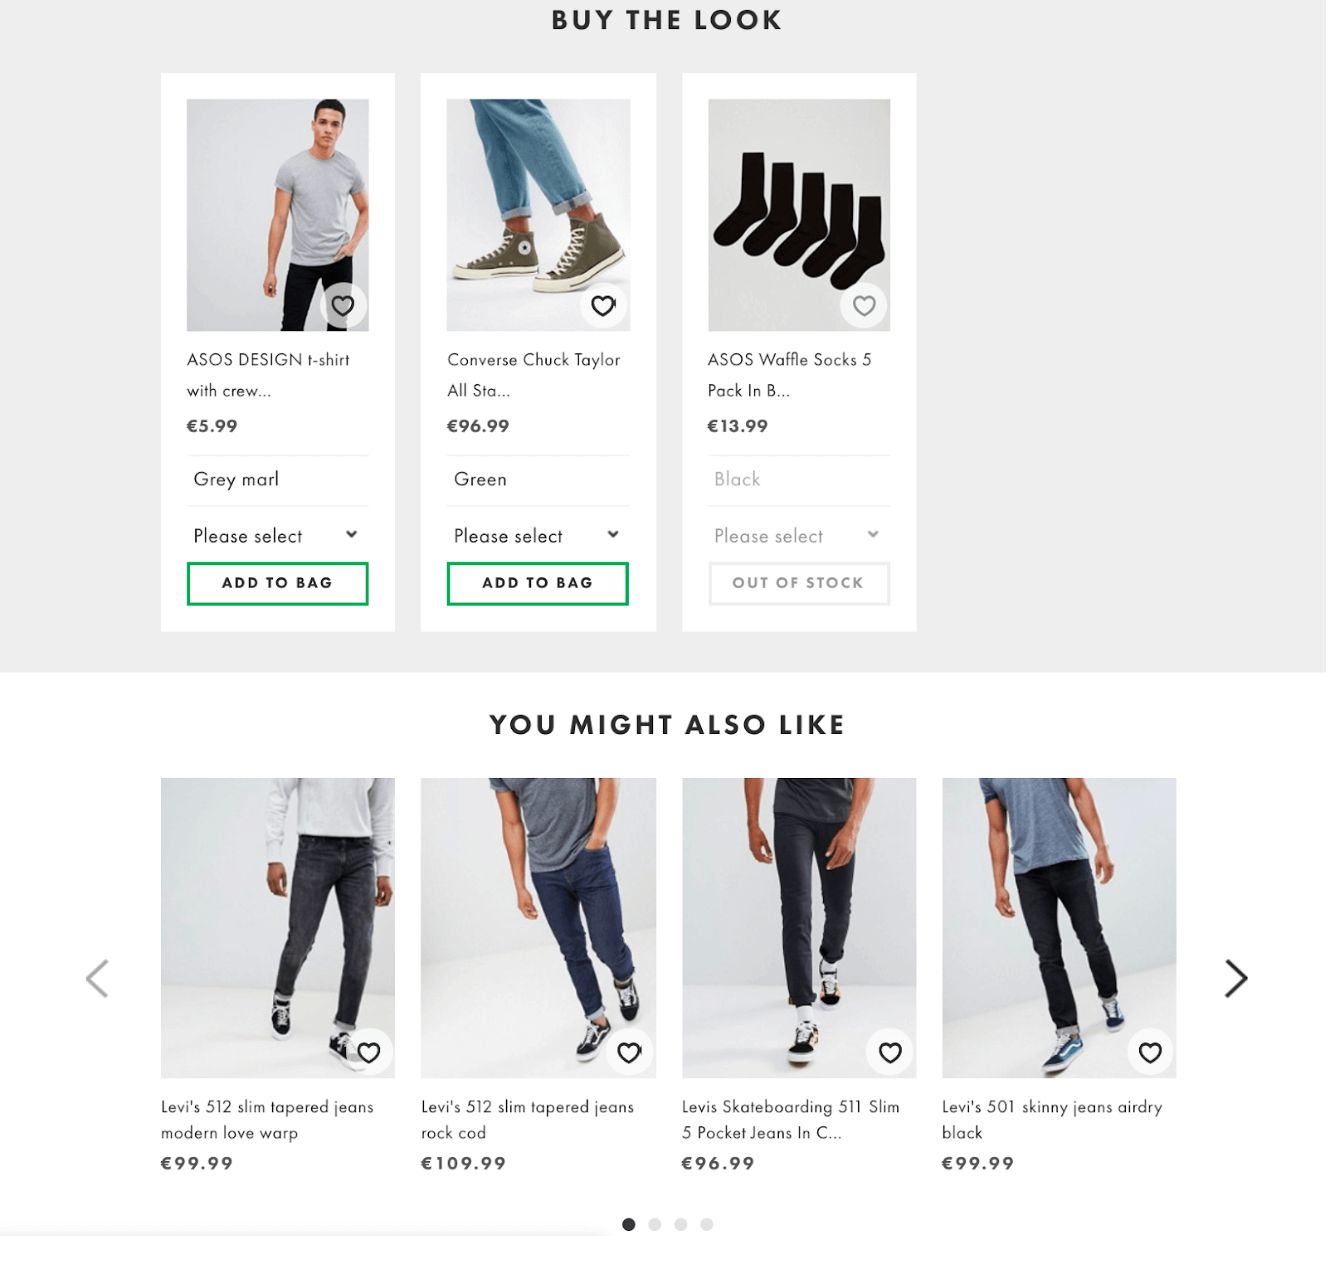Add the Converse Chuck Taylor to the bag
The image size is (1328, 1268).
[x=537, y=583]
